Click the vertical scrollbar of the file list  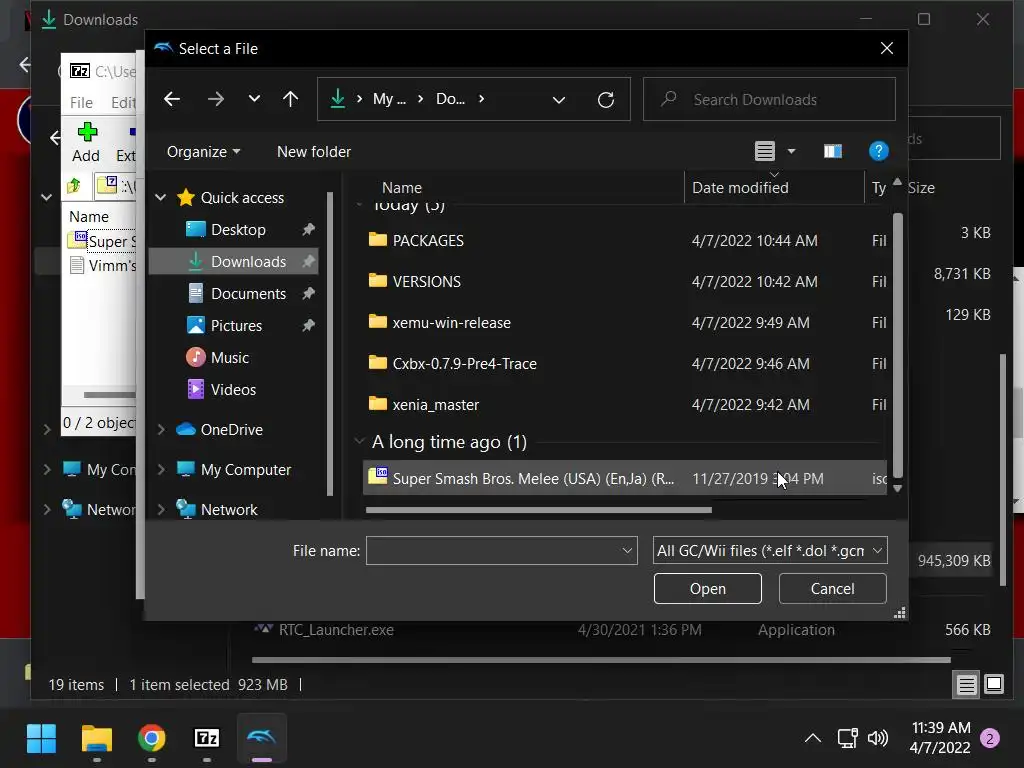pyautogui.click(x=897, y=346)
